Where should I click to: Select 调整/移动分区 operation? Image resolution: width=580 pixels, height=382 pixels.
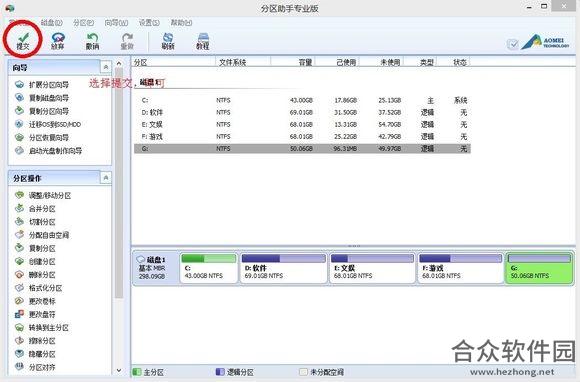pos(43,195)
